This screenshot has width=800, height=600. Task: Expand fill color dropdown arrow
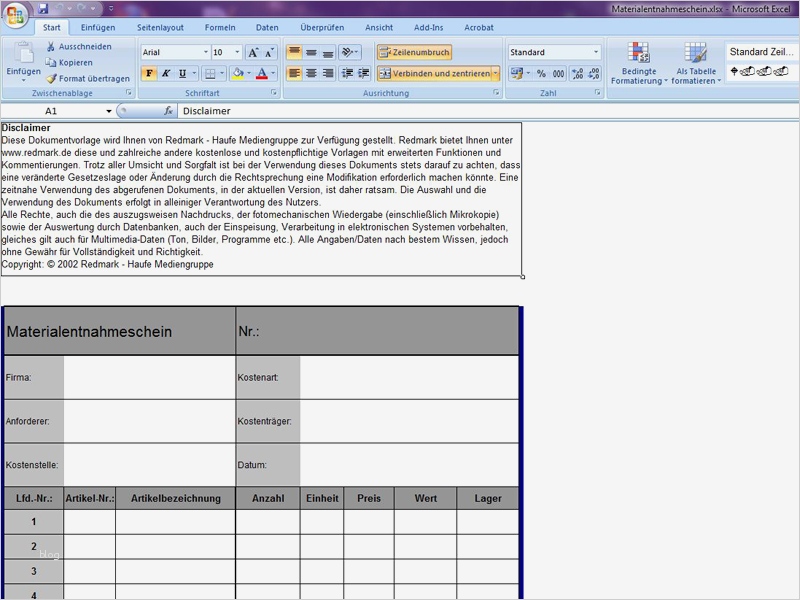pyautogui.click(x=249, y=73)
